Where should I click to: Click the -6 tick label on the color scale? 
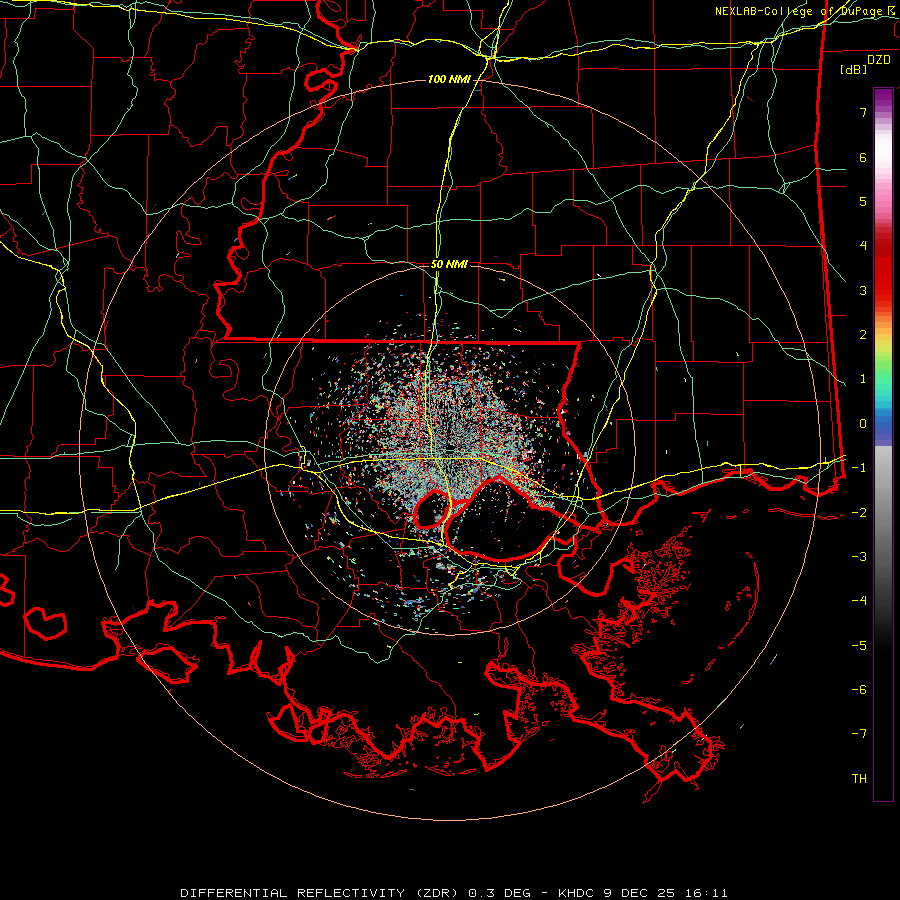coord(859,689)
